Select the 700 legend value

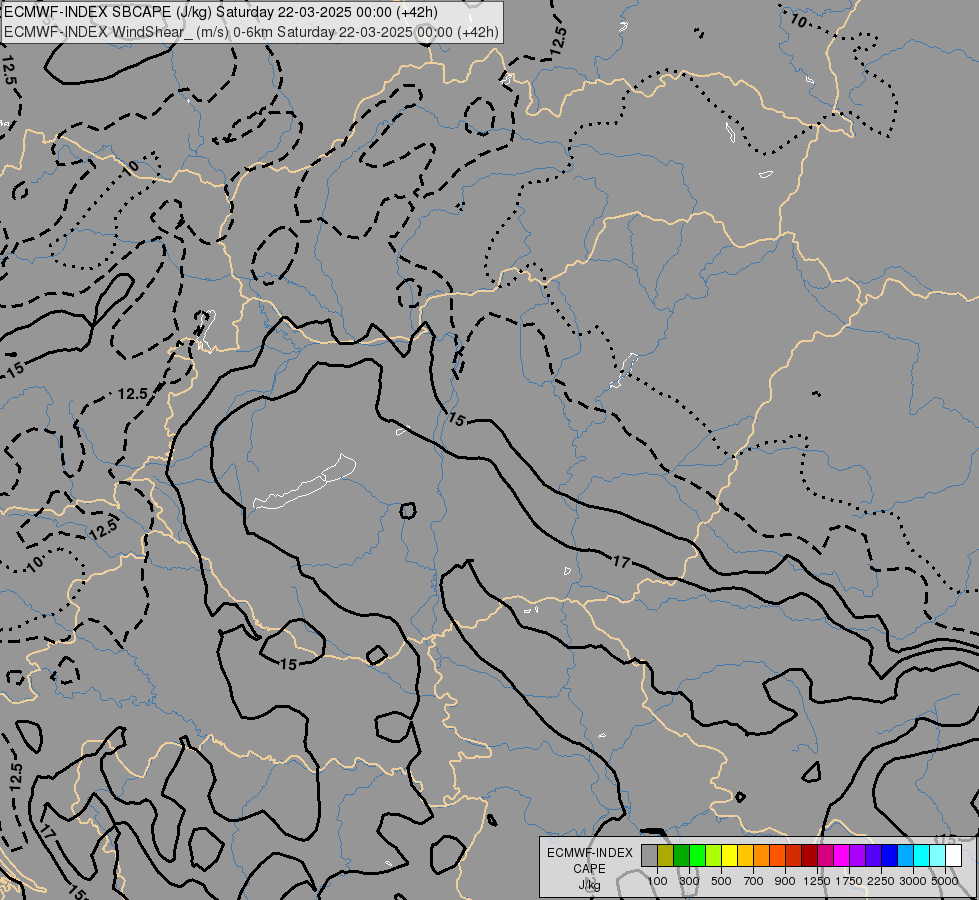(754, 881)
